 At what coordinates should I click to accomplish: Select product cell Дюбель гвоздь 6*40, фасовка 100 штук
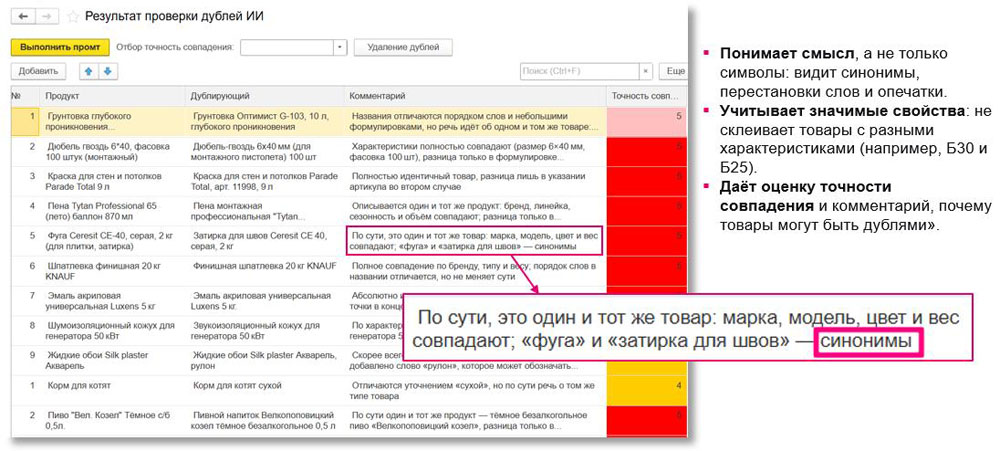coord(112,151)
